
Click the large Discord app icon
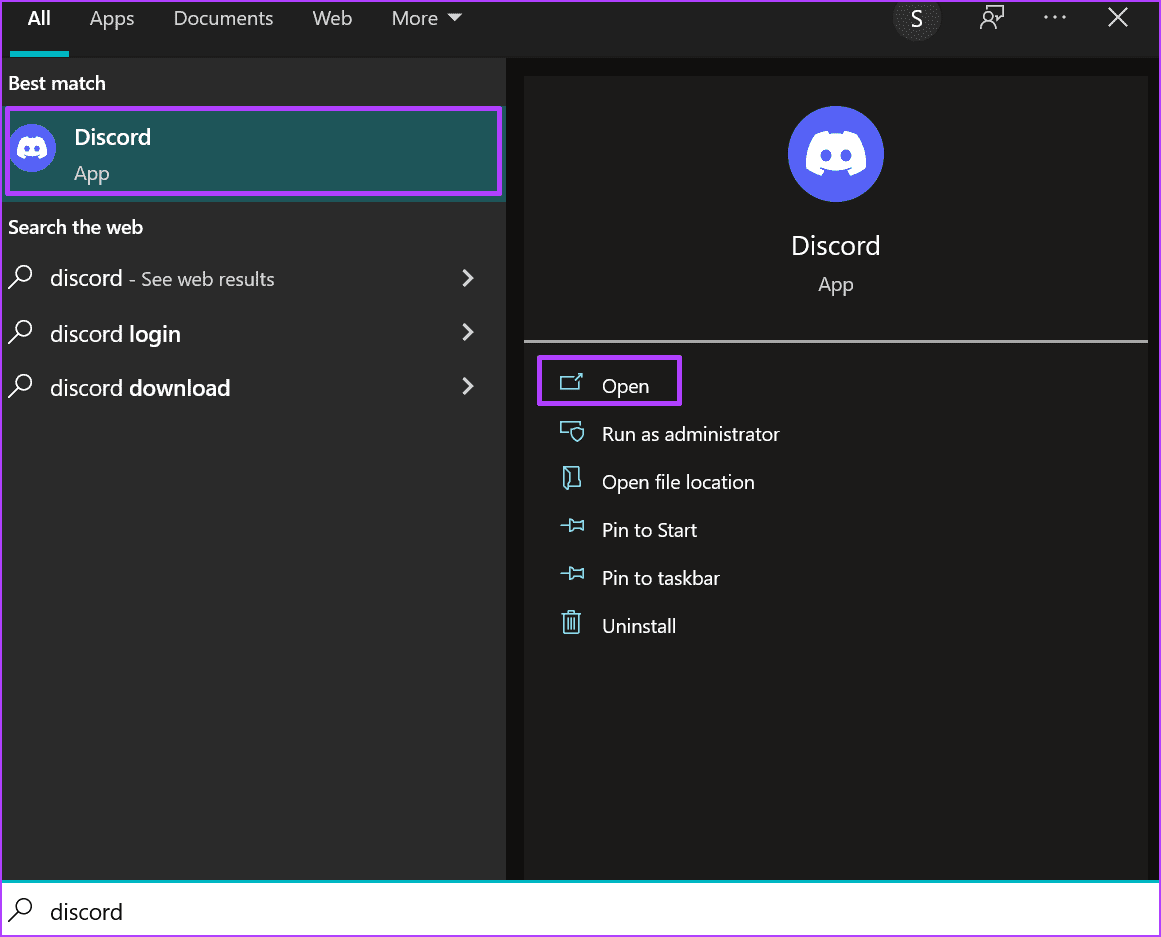[x=835, y=153]
